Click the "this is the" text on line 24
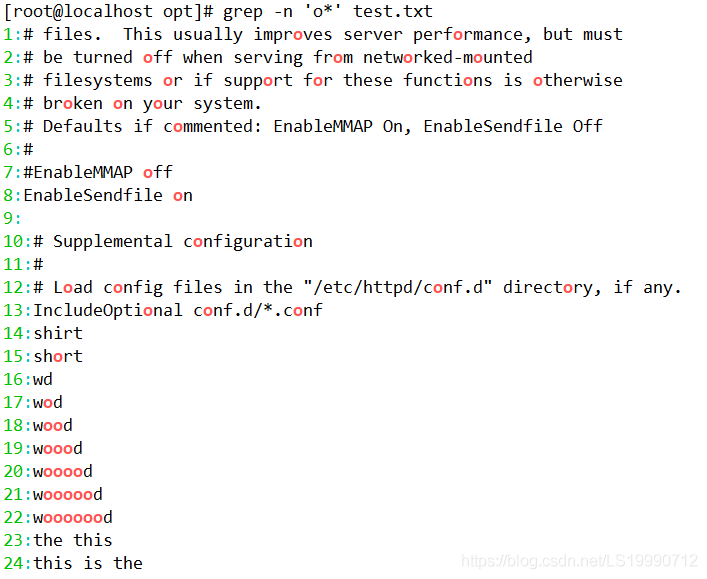 click(x=88, y=563)
